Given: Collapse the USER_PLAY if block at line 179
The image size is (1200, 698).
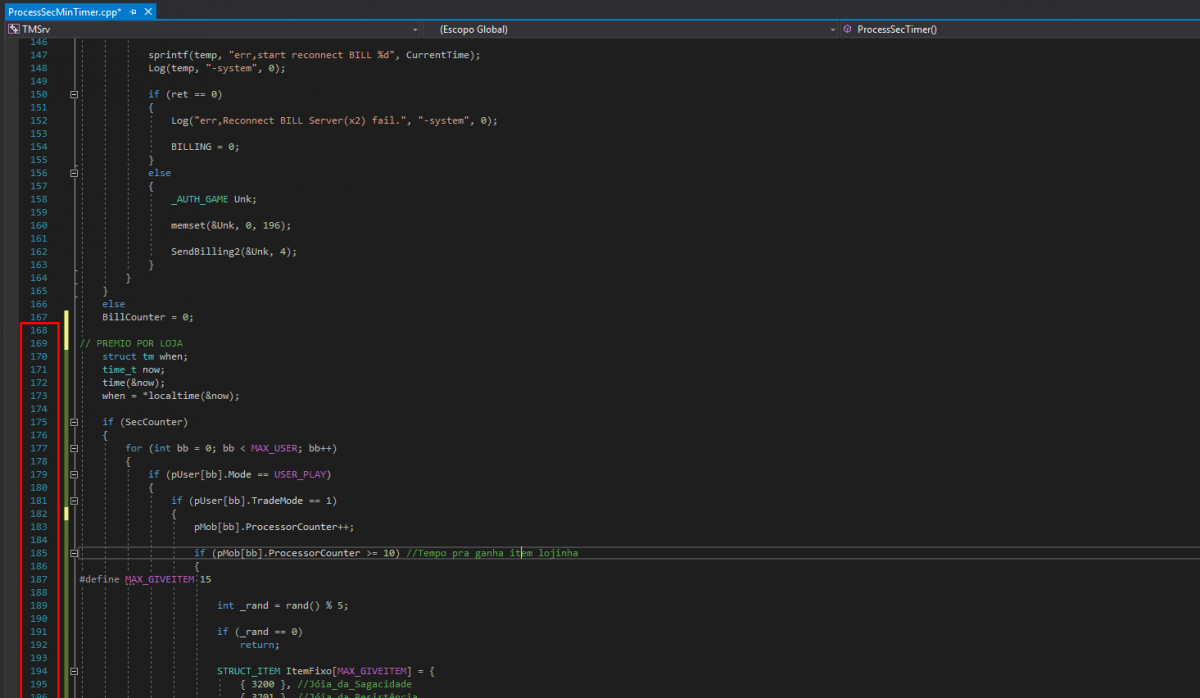Looking at the screenshot, I should coord(73,474).
